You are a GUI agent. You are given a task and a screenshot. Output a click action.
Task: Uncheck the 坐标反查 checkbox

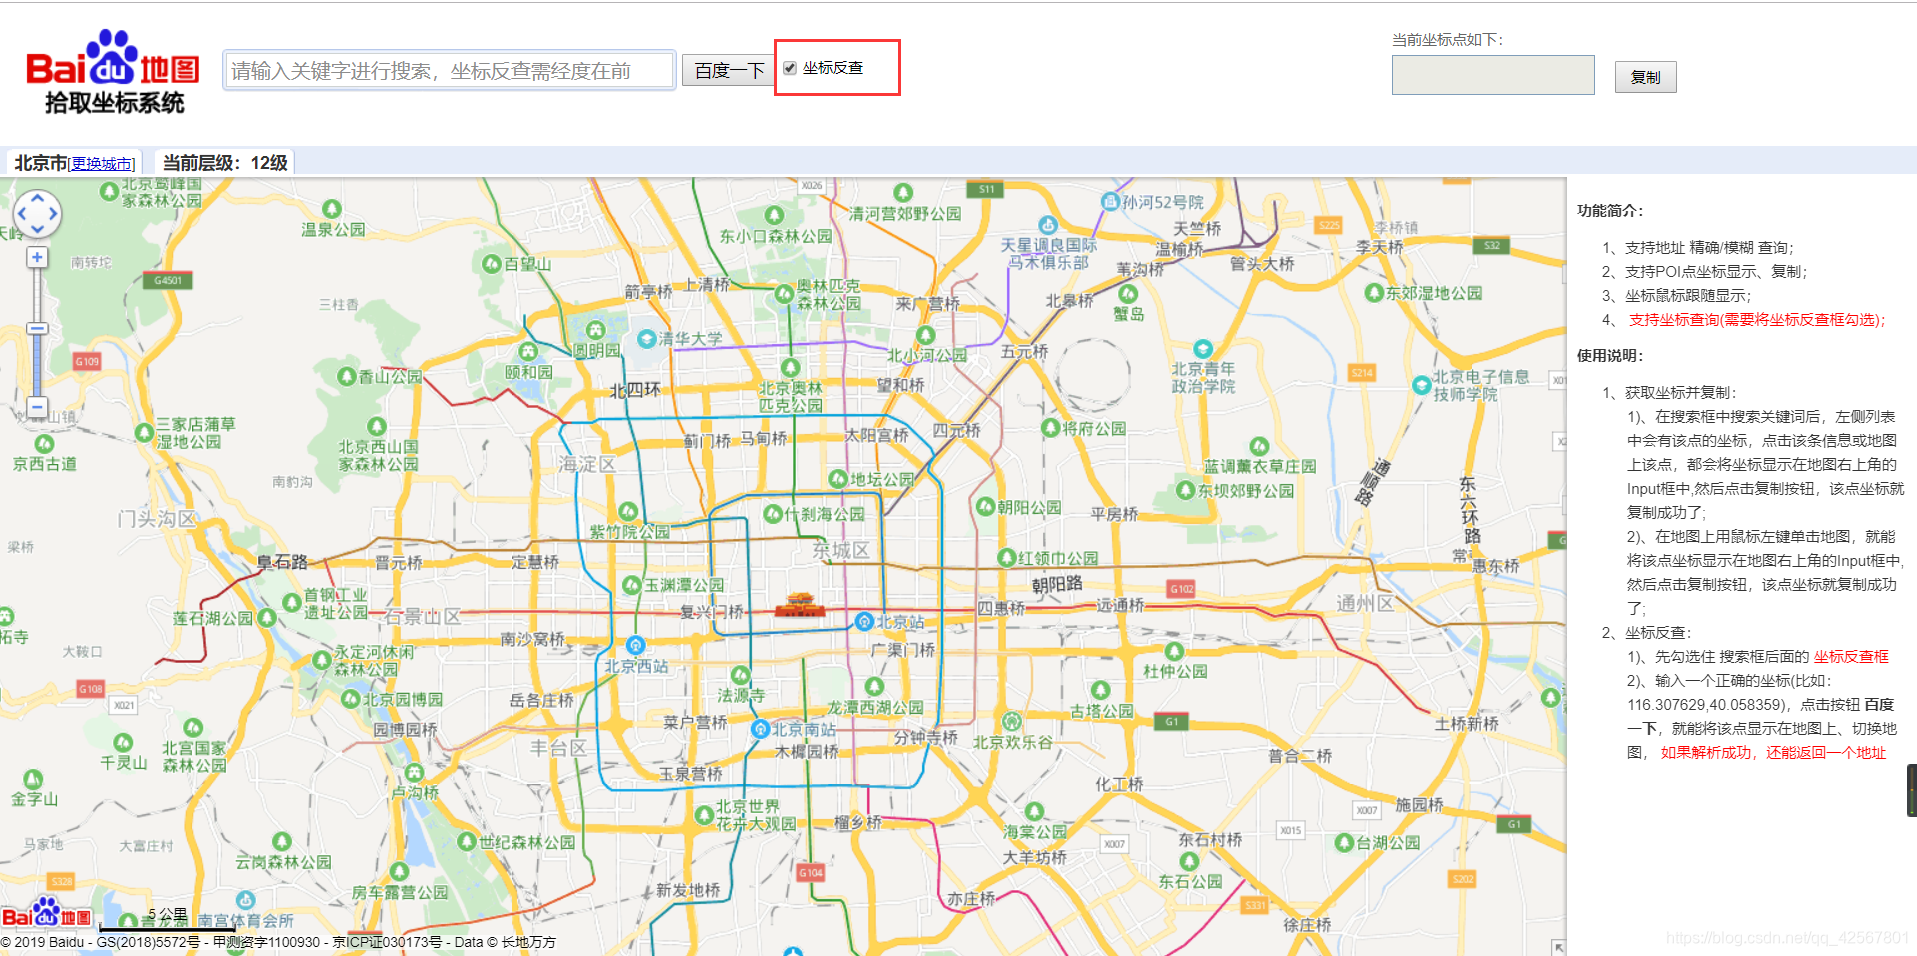click(790, 68)
